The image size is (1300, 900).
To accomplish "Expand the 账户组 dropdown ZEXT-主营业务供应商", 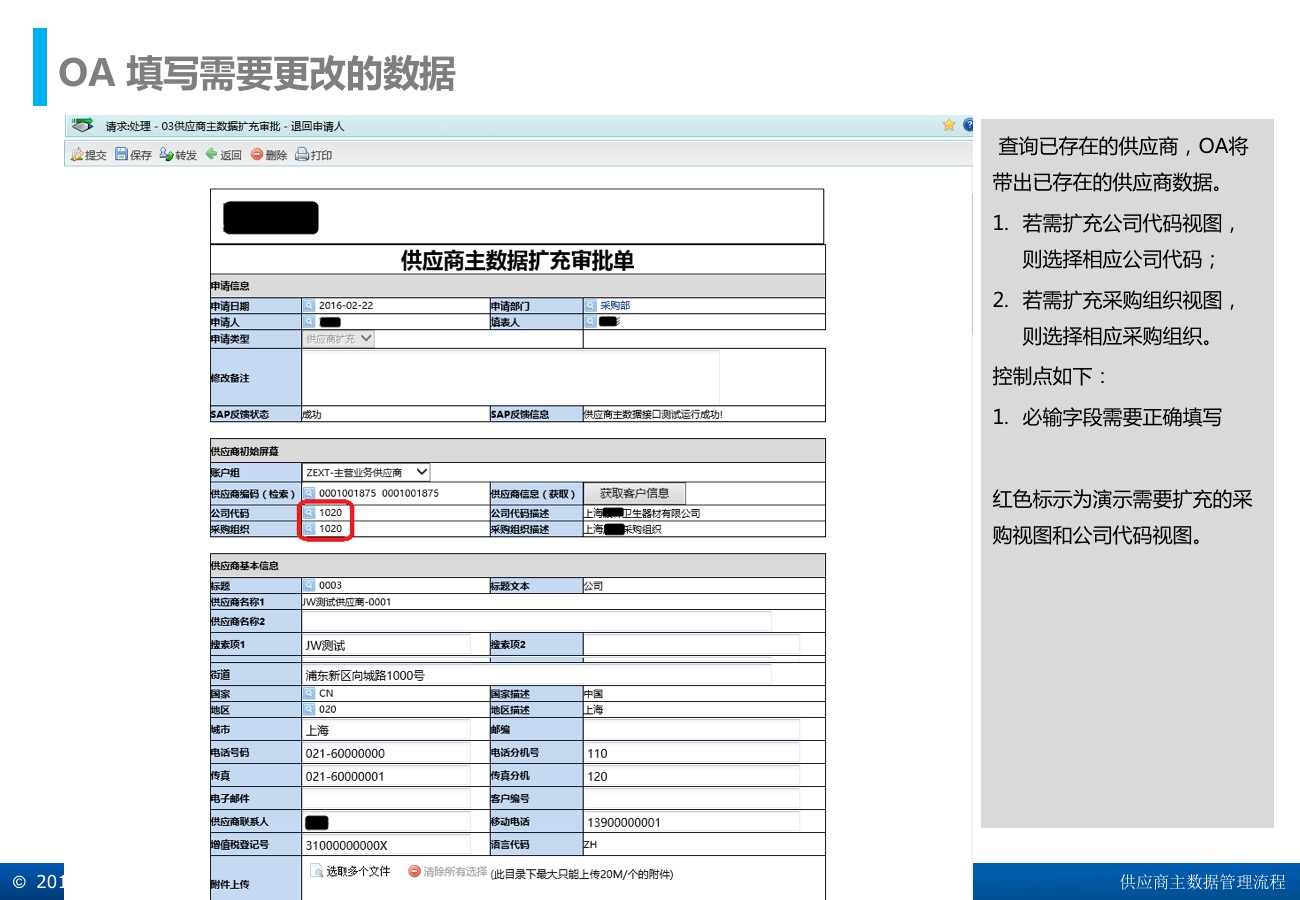I will point(421,472).
